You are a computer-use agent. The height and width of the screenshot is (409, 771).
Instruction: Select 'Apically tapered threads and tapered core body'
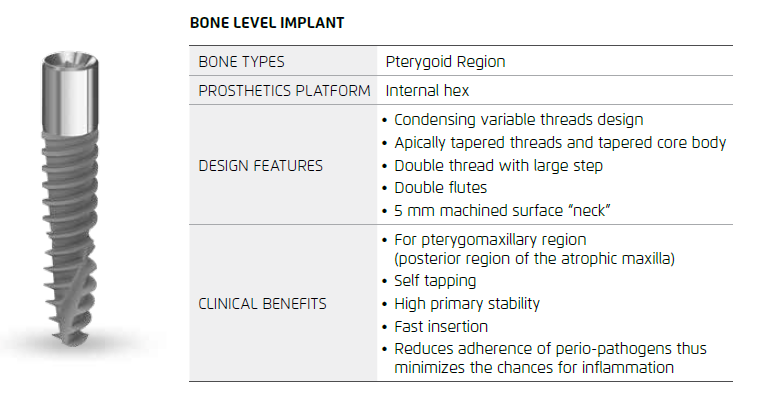pyautogui.click(x=560, y=143)
